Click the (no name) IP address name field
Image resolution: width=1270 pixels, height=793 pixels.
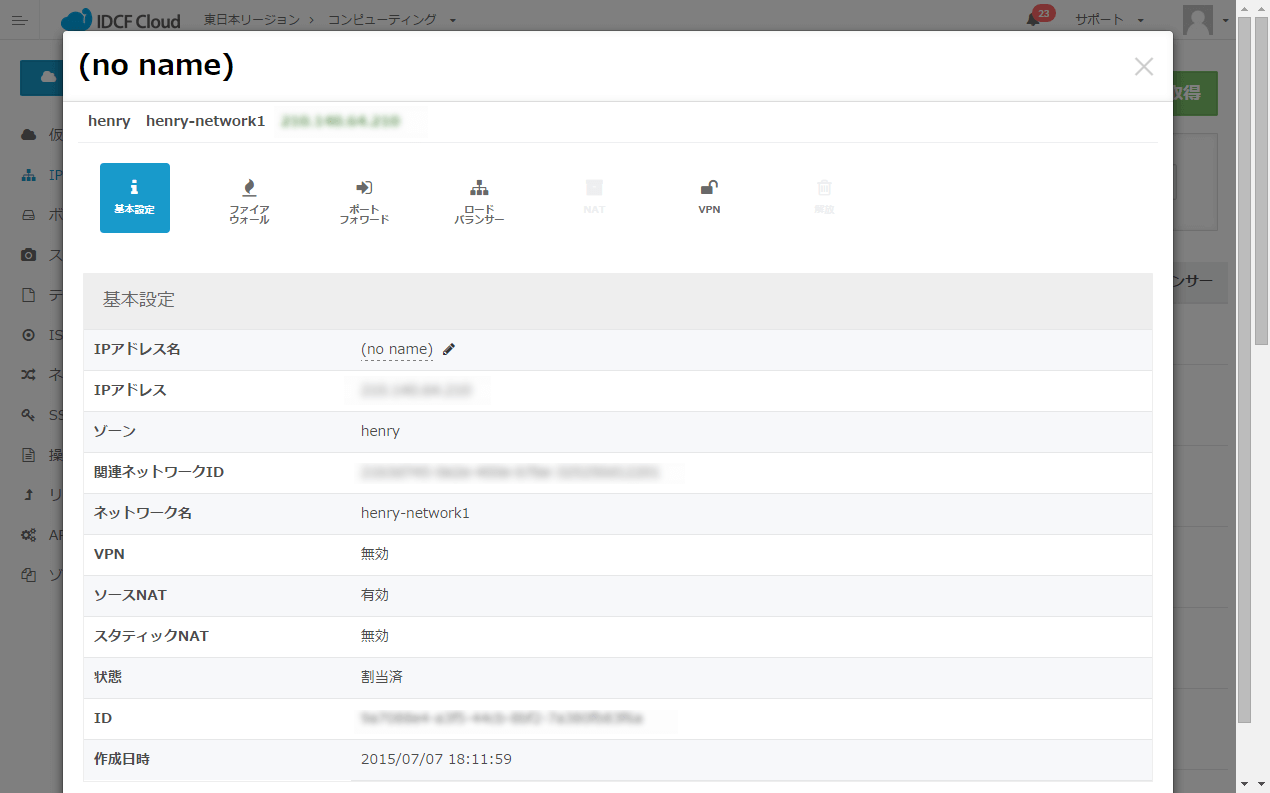tap(396, 349)
